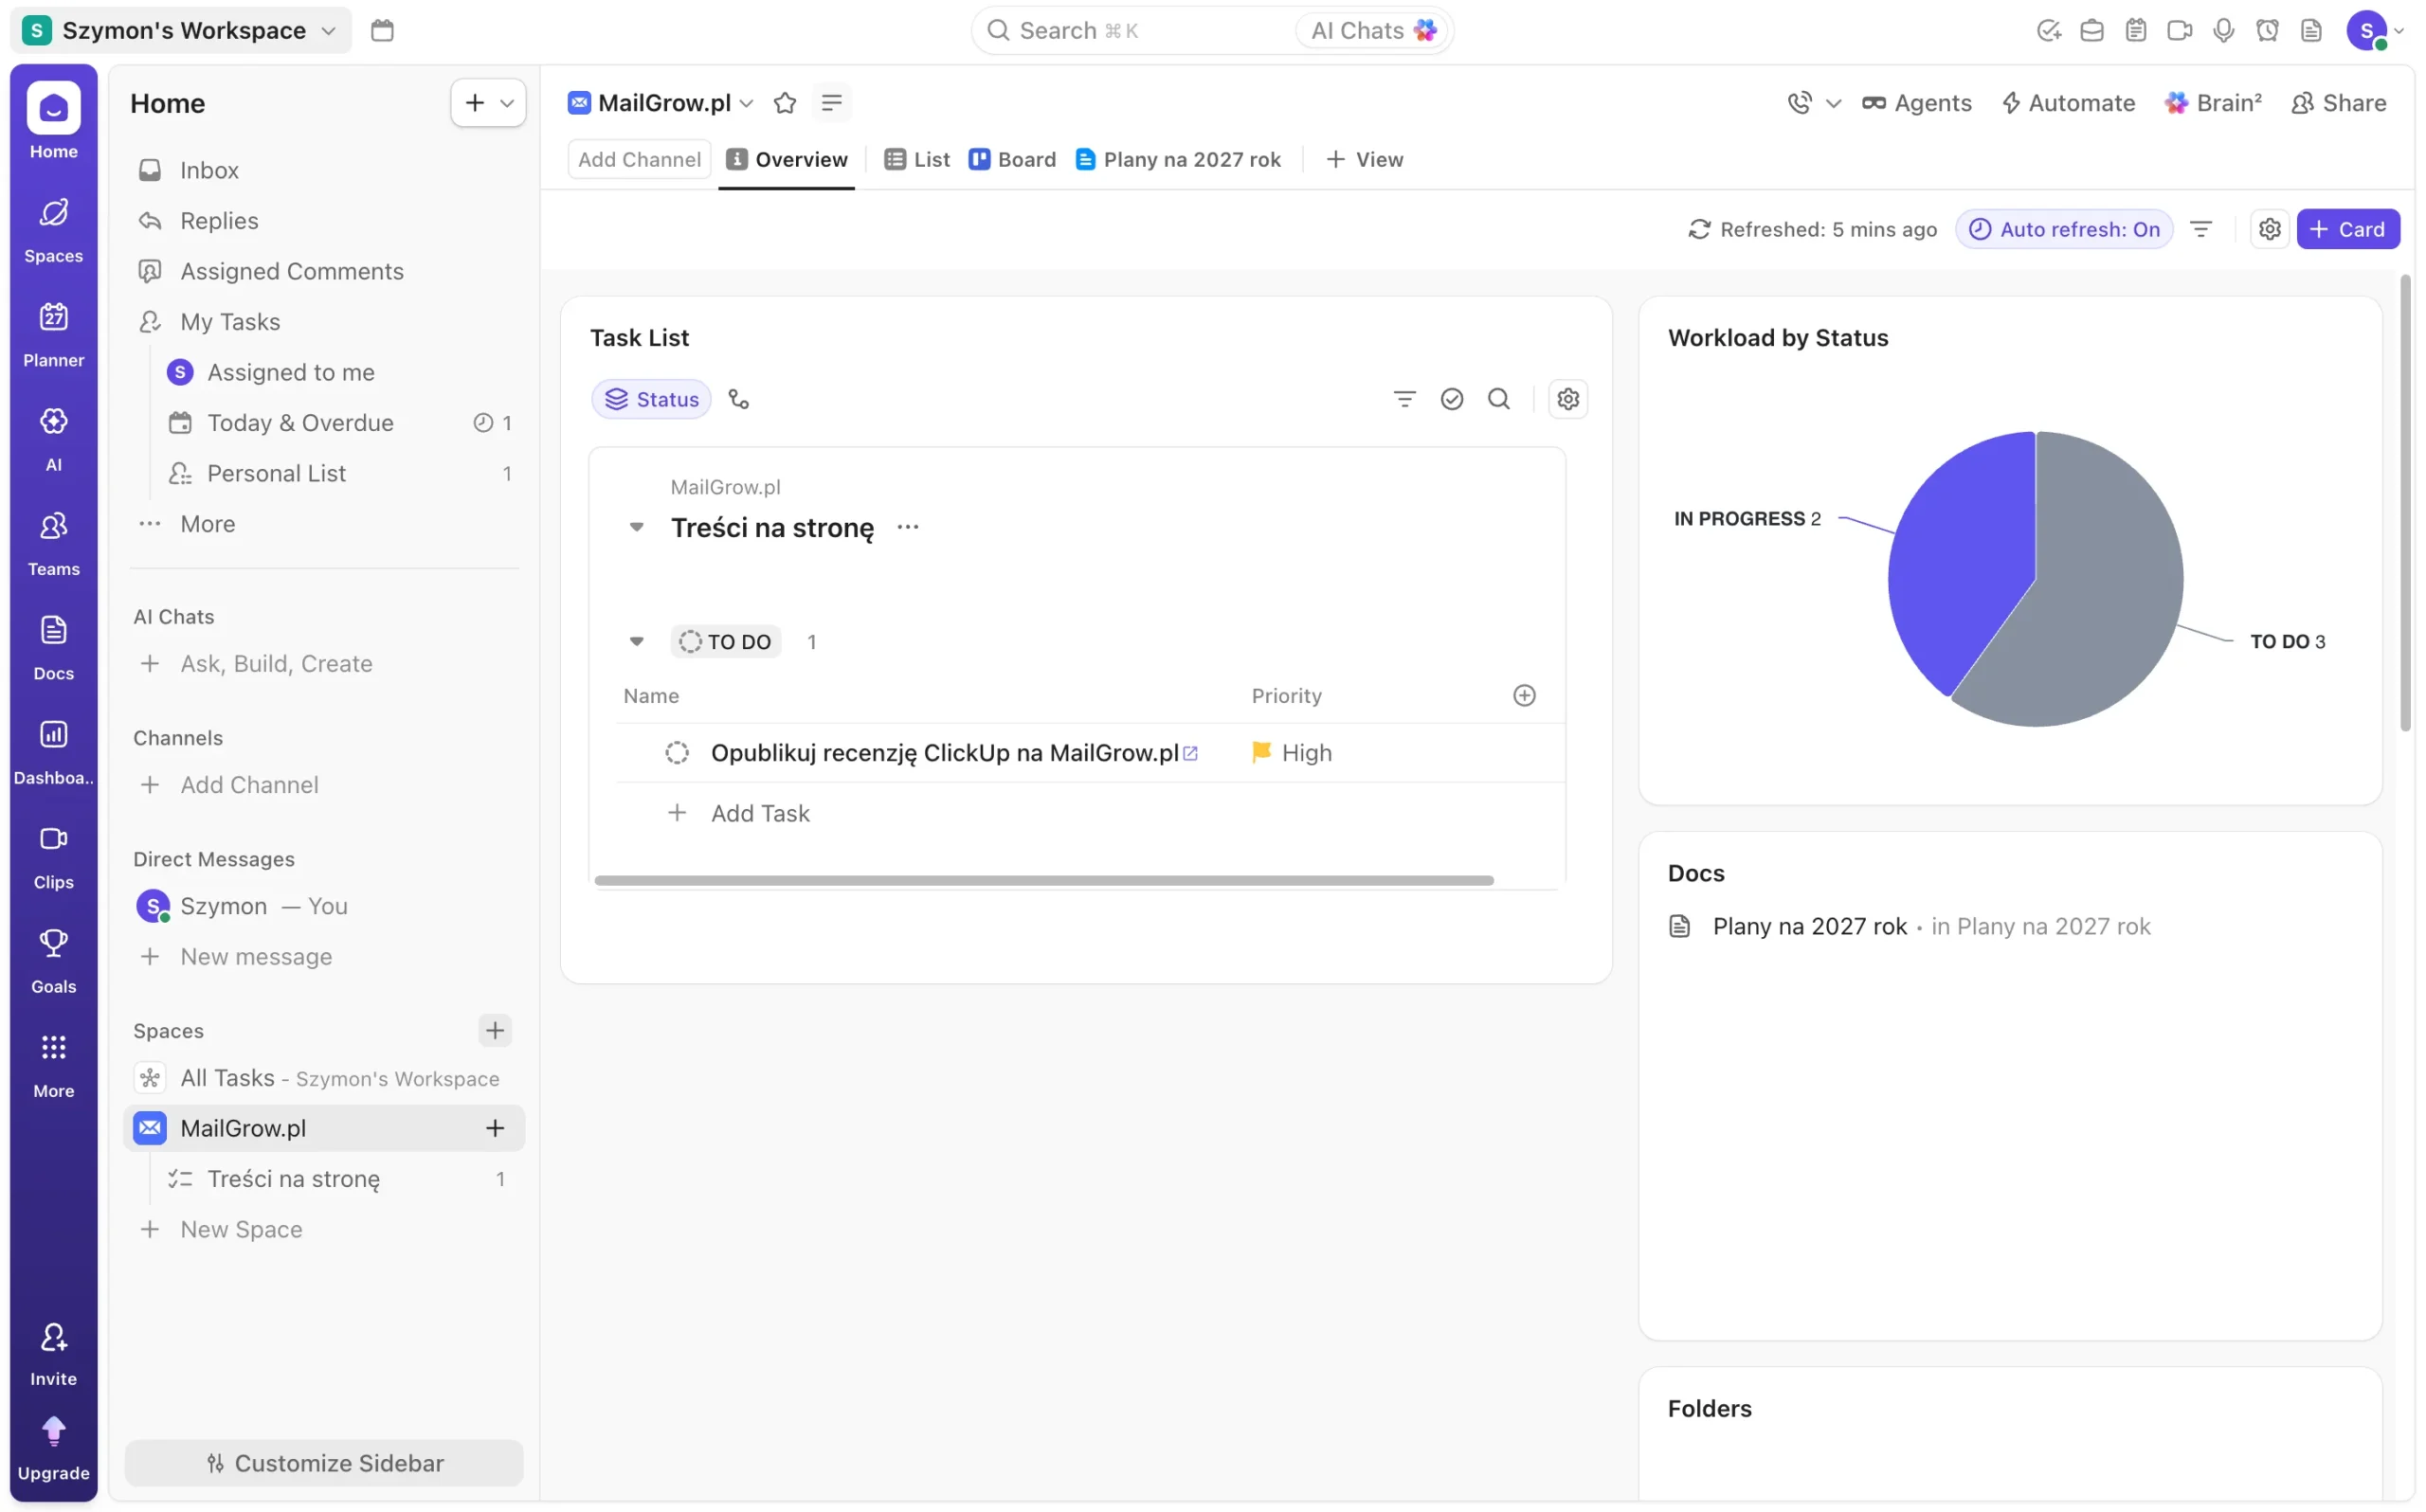The width and height of the screenshot is (2426, 1512).
Task: Click the Task List filter icon
Action: (x=1405, y=399)
